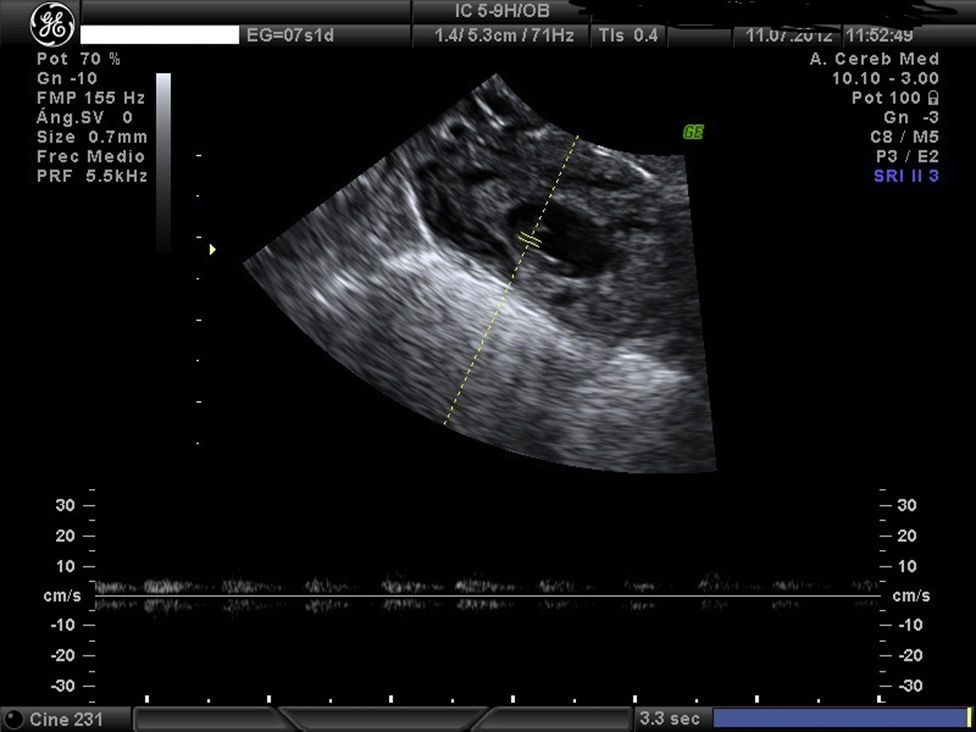Click the A. Cereb Med preset label
The height and width of the screenshot is (732, 976).
click(x=874, y=59)
